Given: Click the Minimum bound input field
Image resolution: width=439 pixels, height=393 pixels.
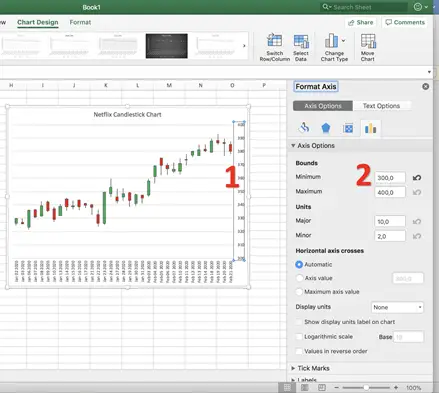Looking at the screenshot, I should pos(390,178).
